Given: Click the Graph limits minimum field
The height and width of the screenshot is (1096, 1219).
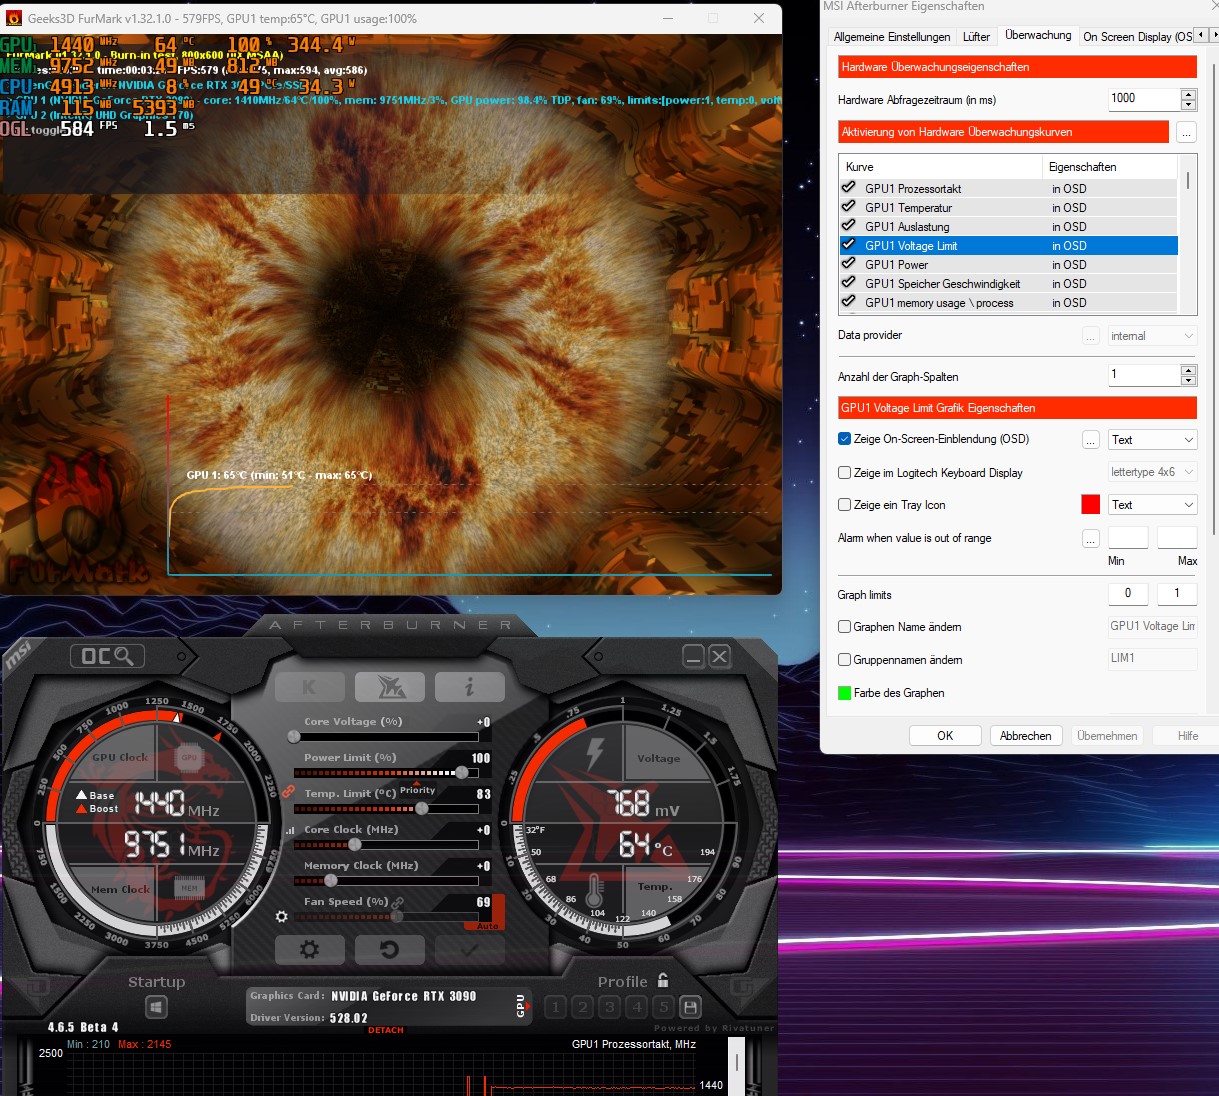Looking at the screenshot, I should pyautogui.click(x=1128, y=593).
